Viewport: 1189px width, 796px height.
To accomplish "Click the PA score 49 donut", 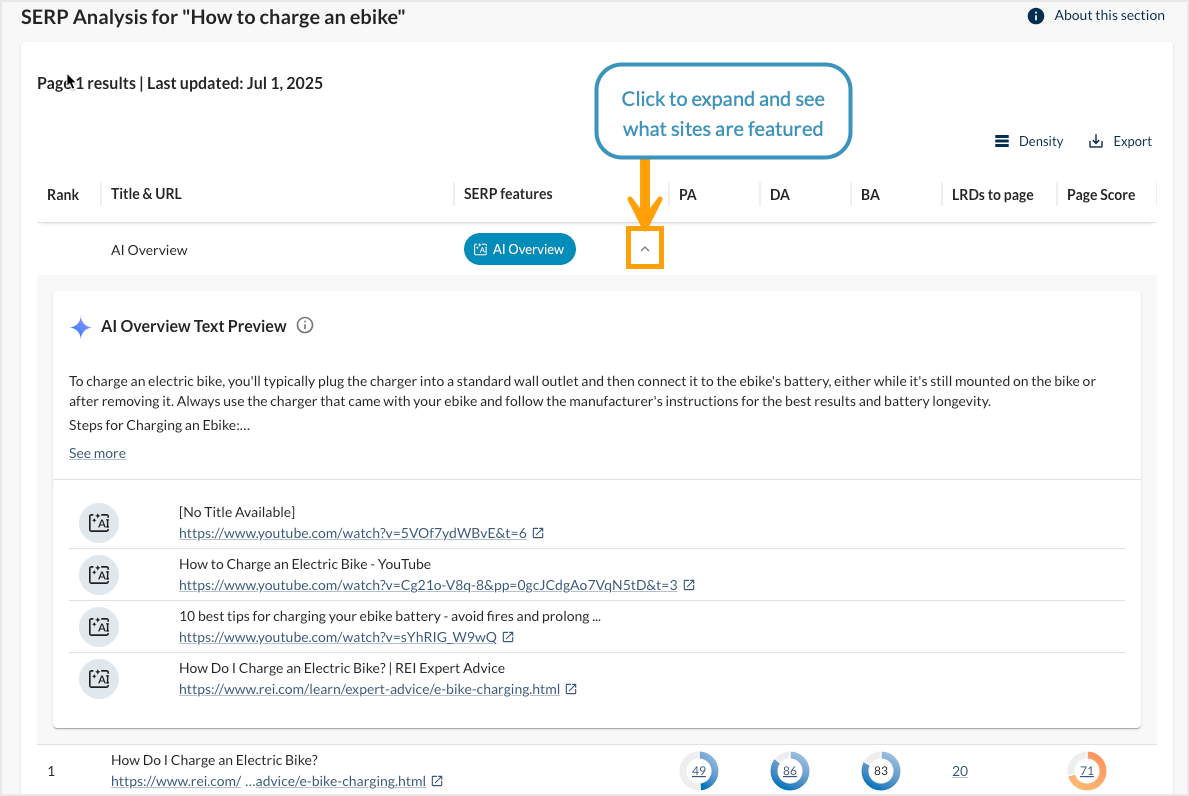I will coord(699,771).
